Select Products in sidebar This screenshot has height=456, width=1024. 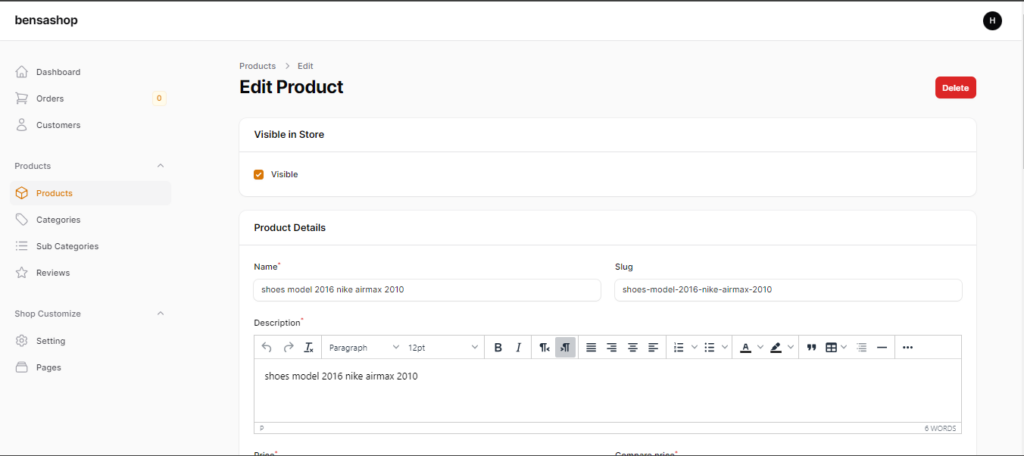[90, 193]
